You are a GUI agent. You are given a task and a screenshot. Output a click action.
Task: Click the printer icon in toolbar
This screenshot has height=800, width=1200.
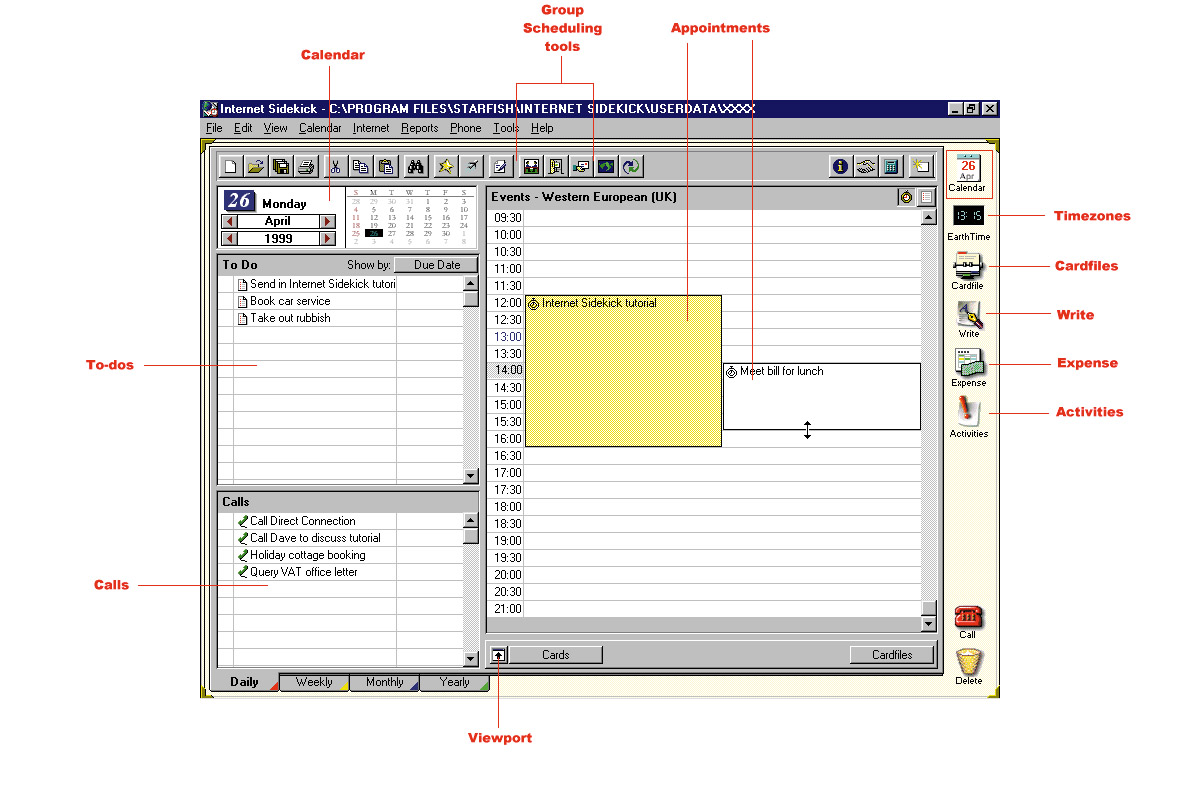pos(306,167)
